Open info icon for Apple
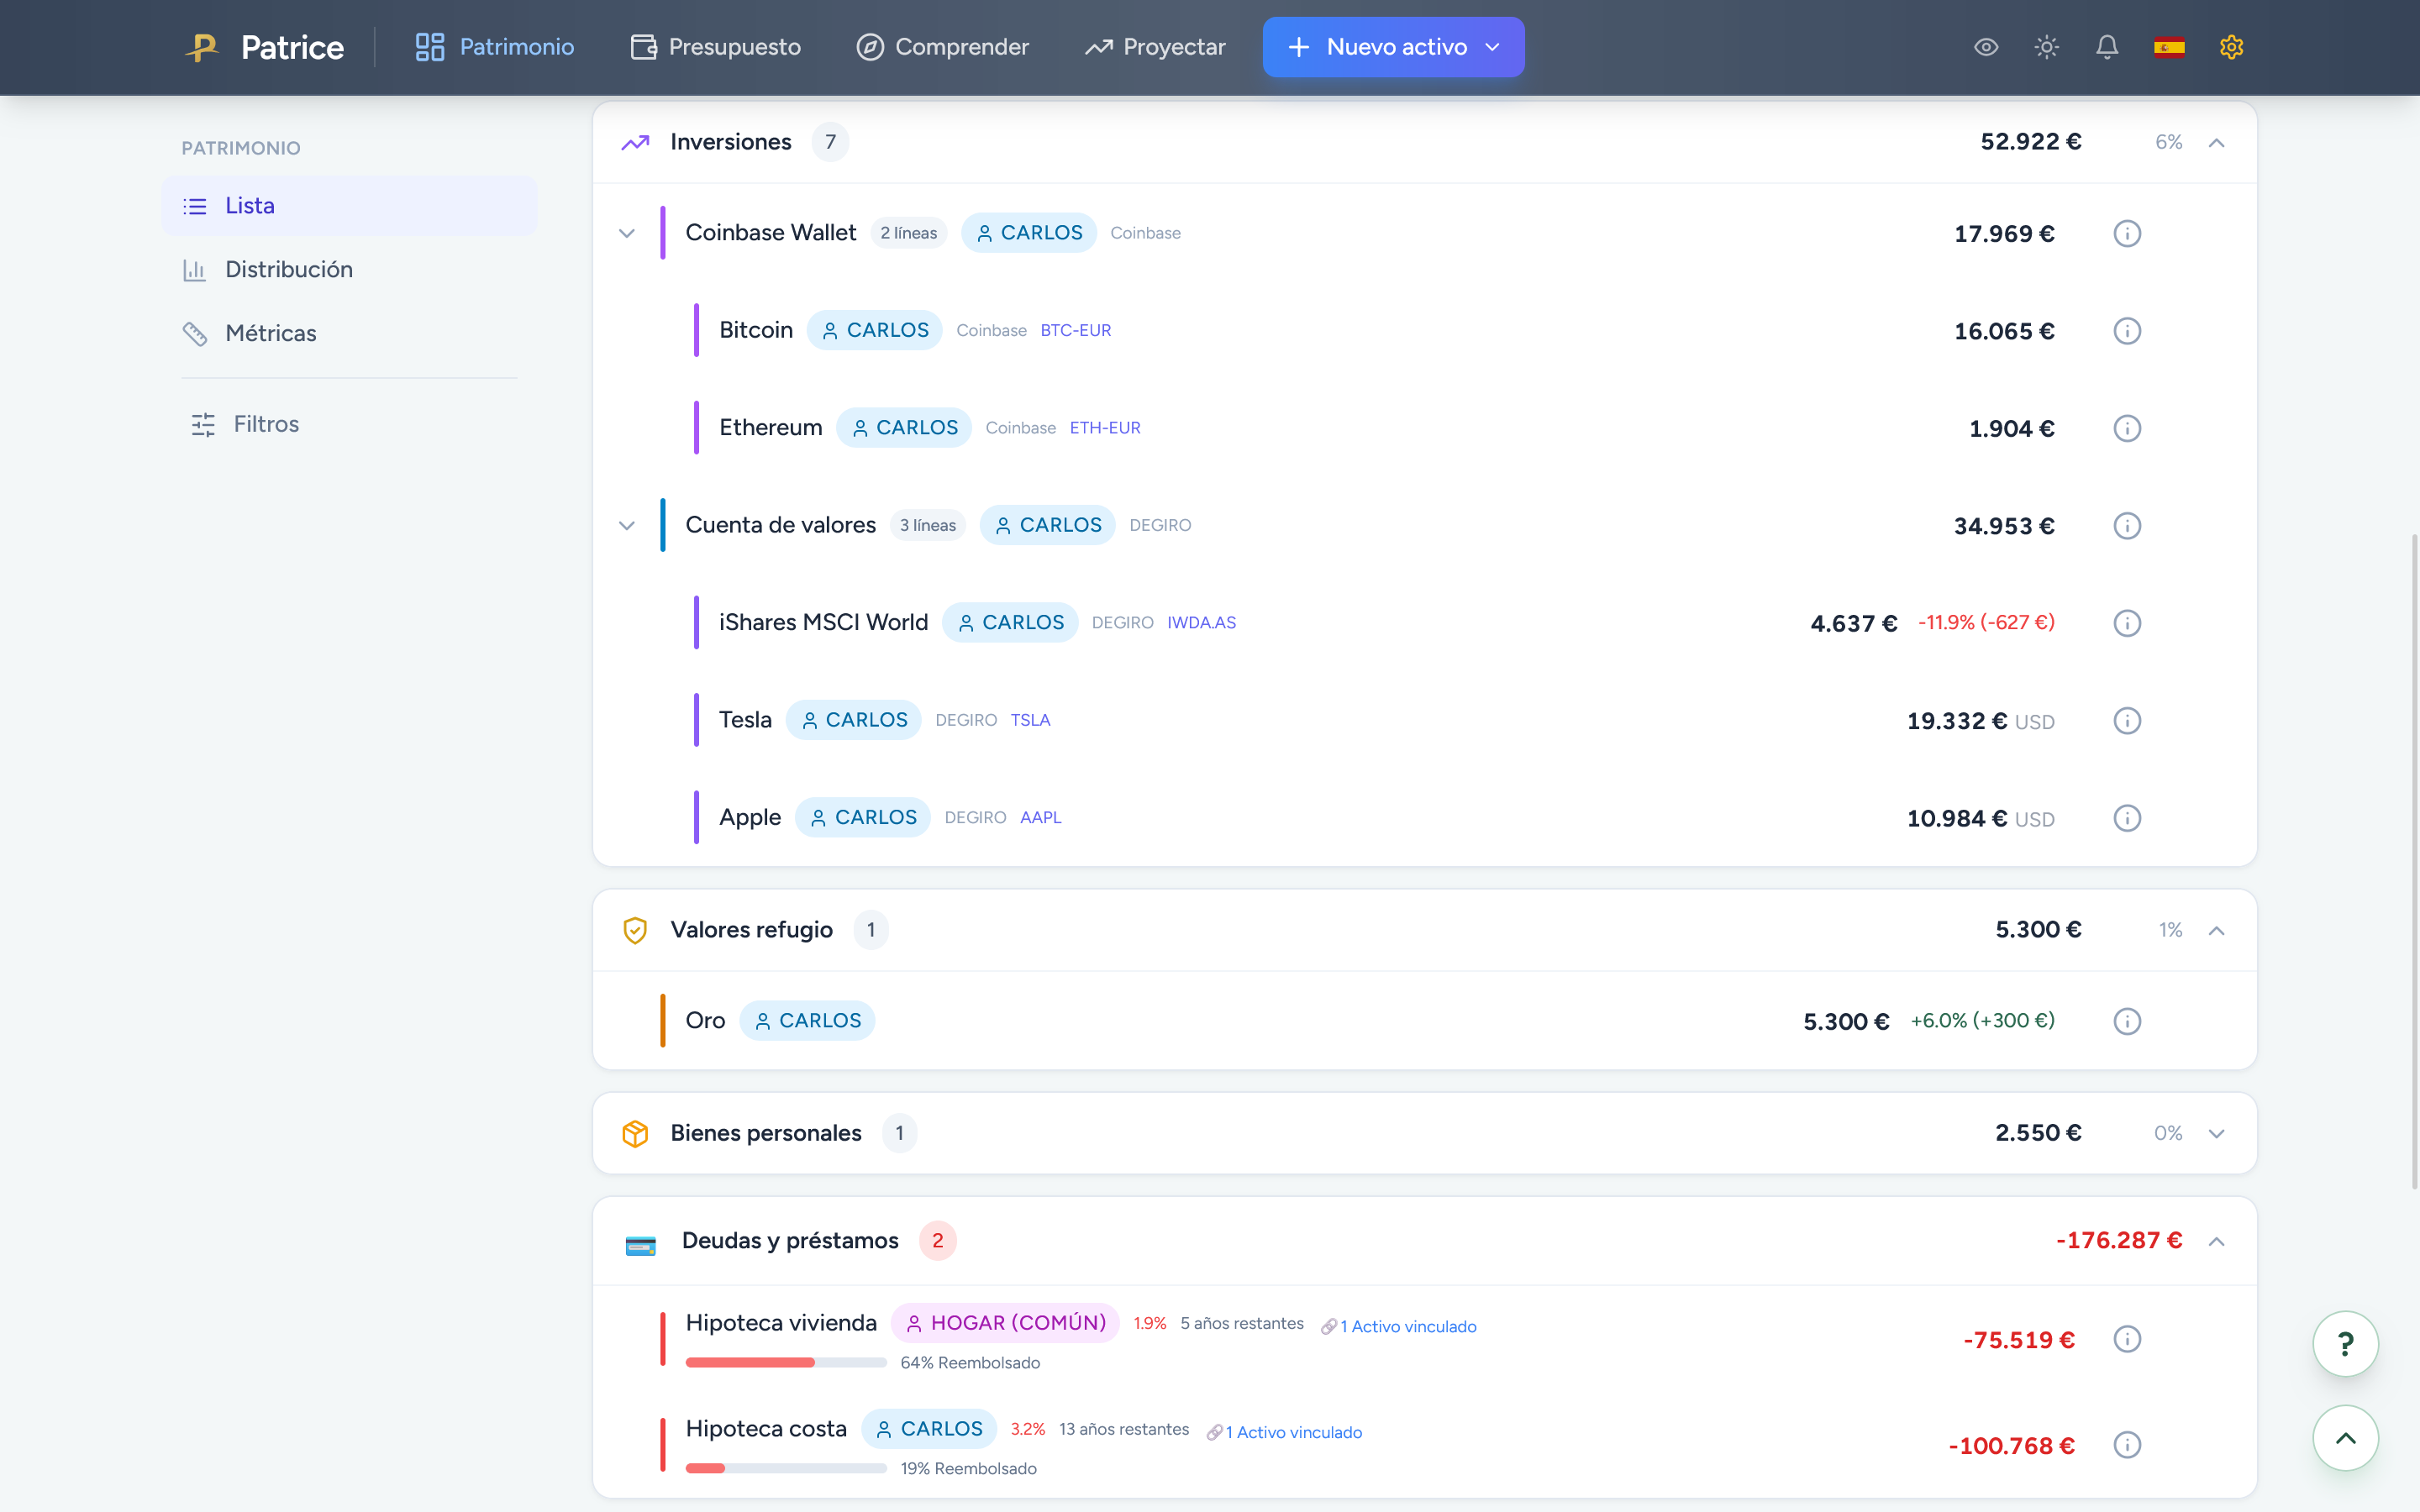The height and width of the screenshot is (1512, 2420). (2127, 818)
